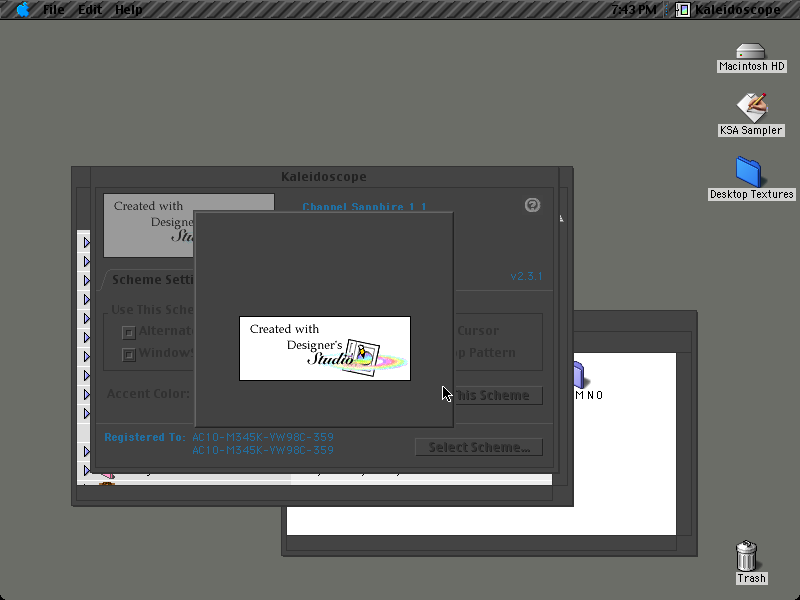Open the File menu

coord(54,10)
